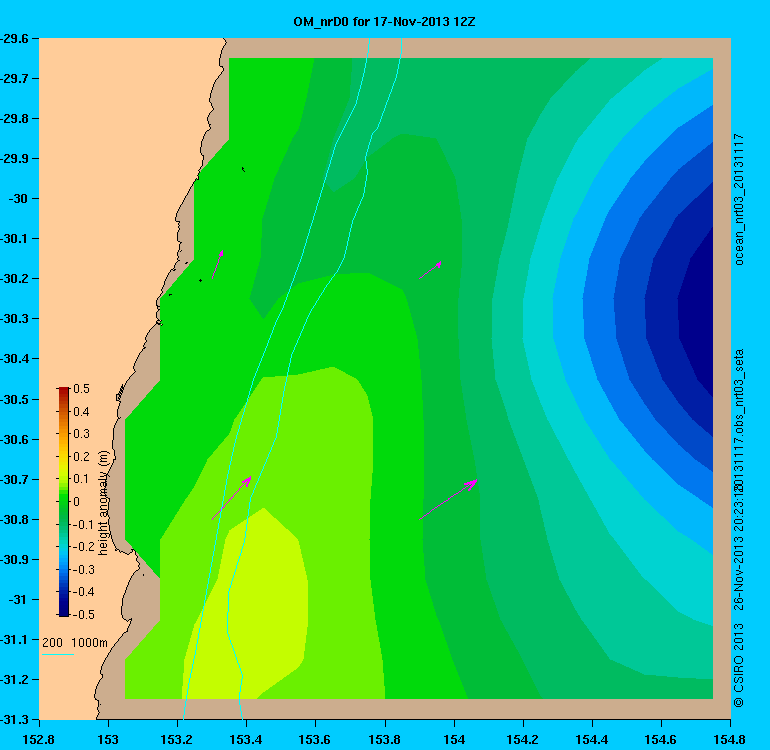Click latitude axis label -30.5
770x750 pixels.
pyautogui.click(x=14, y=399)
